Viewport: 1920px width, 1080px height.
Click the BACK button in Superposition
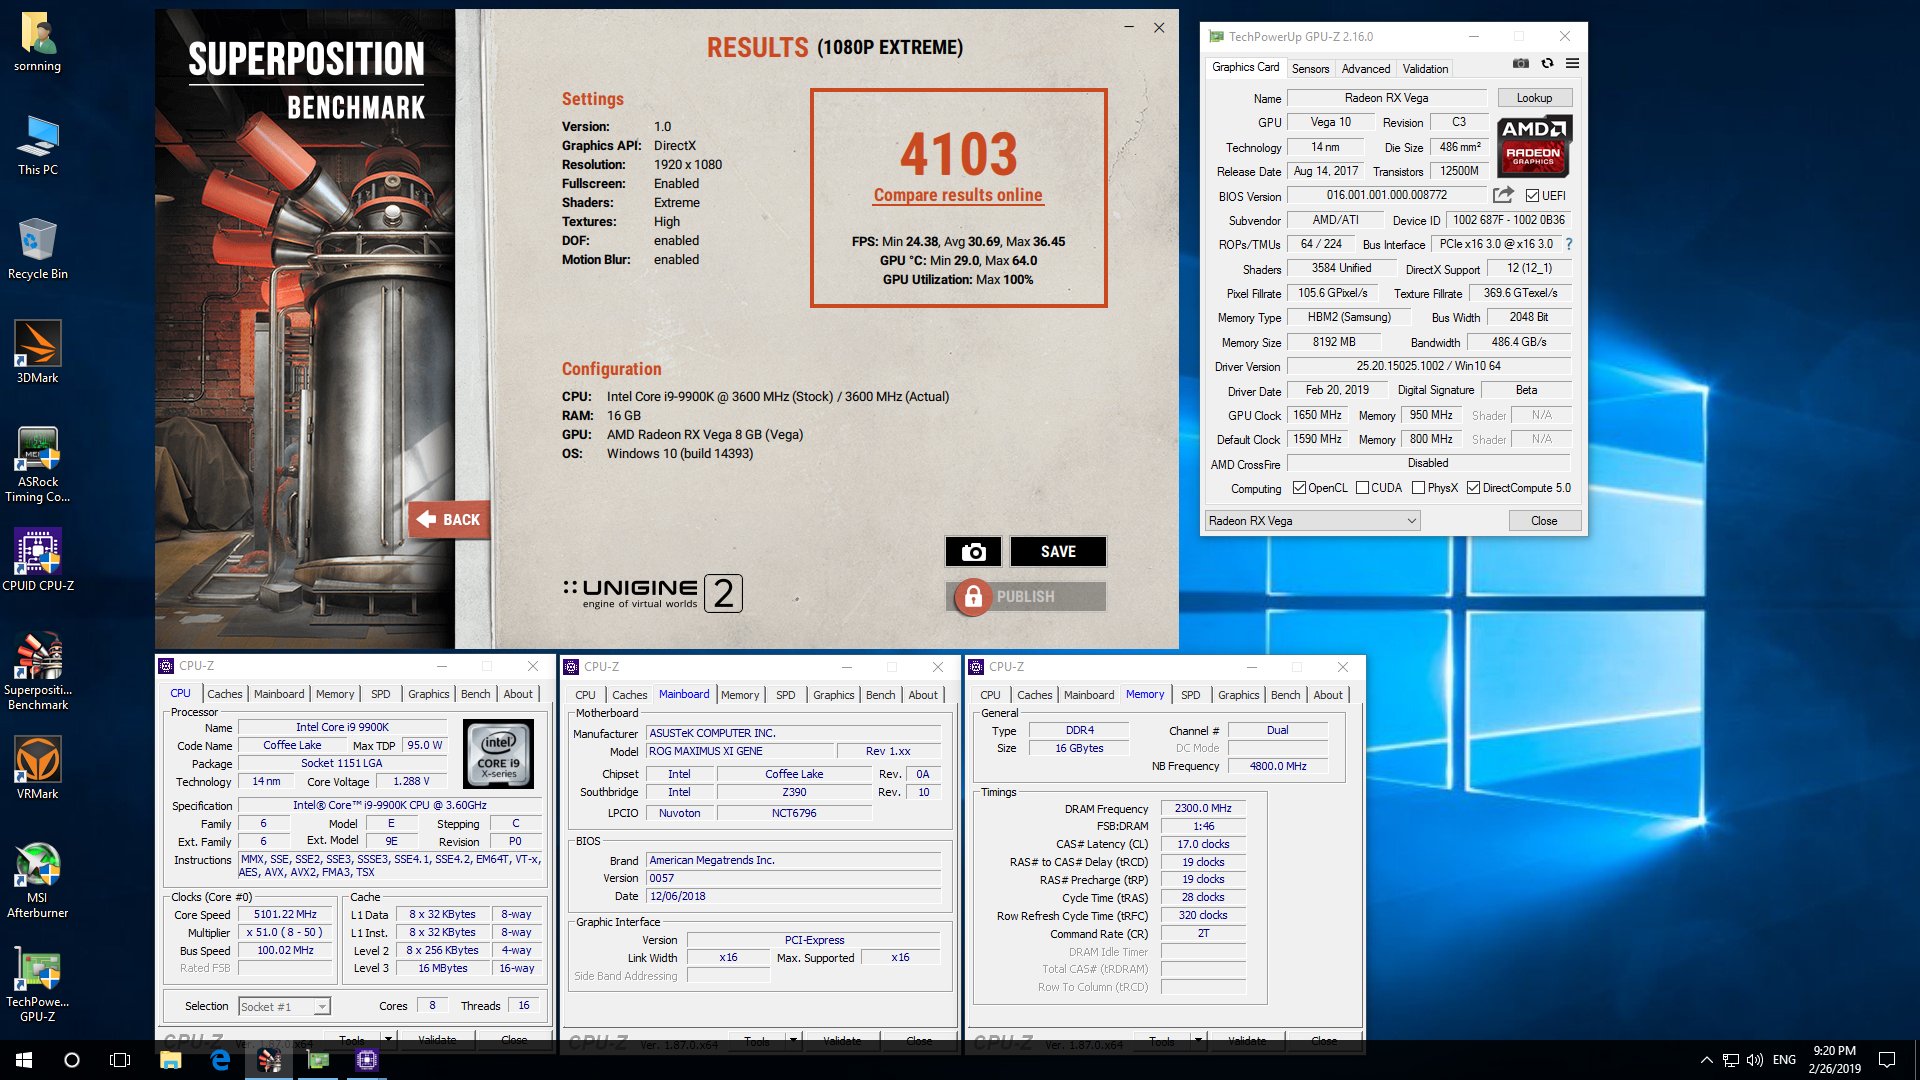pyautogui.click(x=449, y=519)
